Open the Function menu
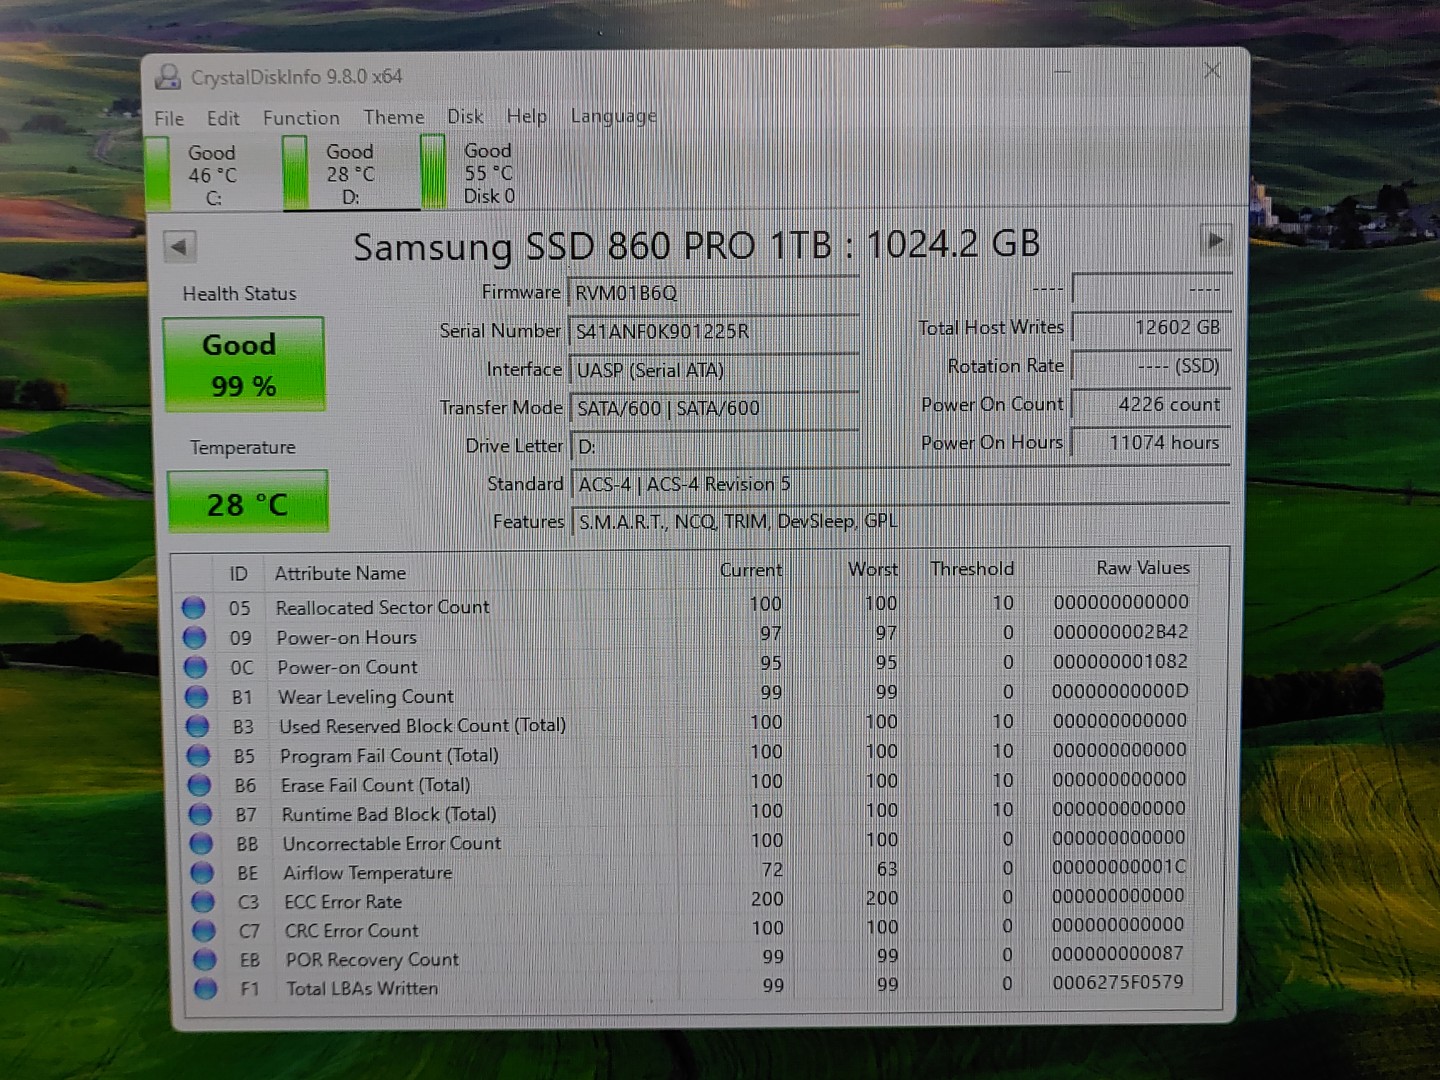Image resolution: width=1440 pixels, height=1080 pixels. pos(301,118)
